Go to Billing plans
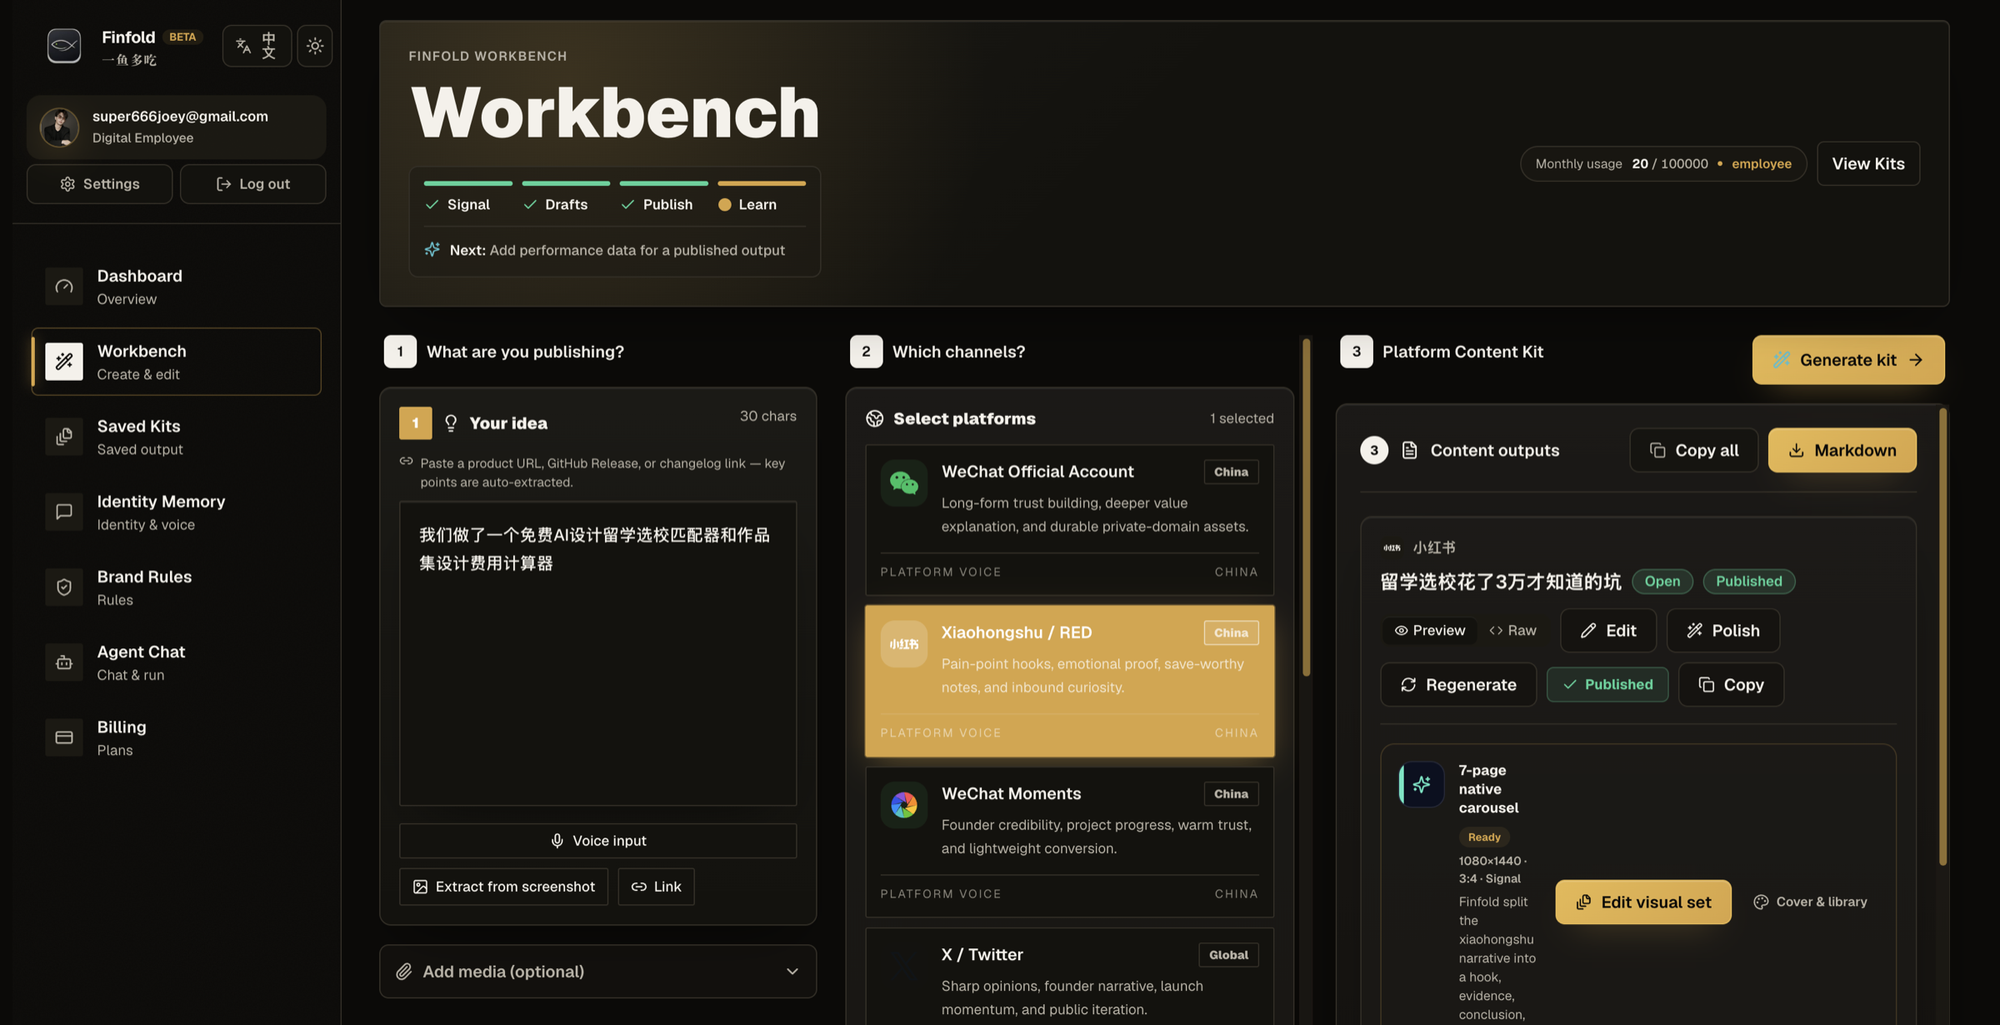 click(176, 737)
